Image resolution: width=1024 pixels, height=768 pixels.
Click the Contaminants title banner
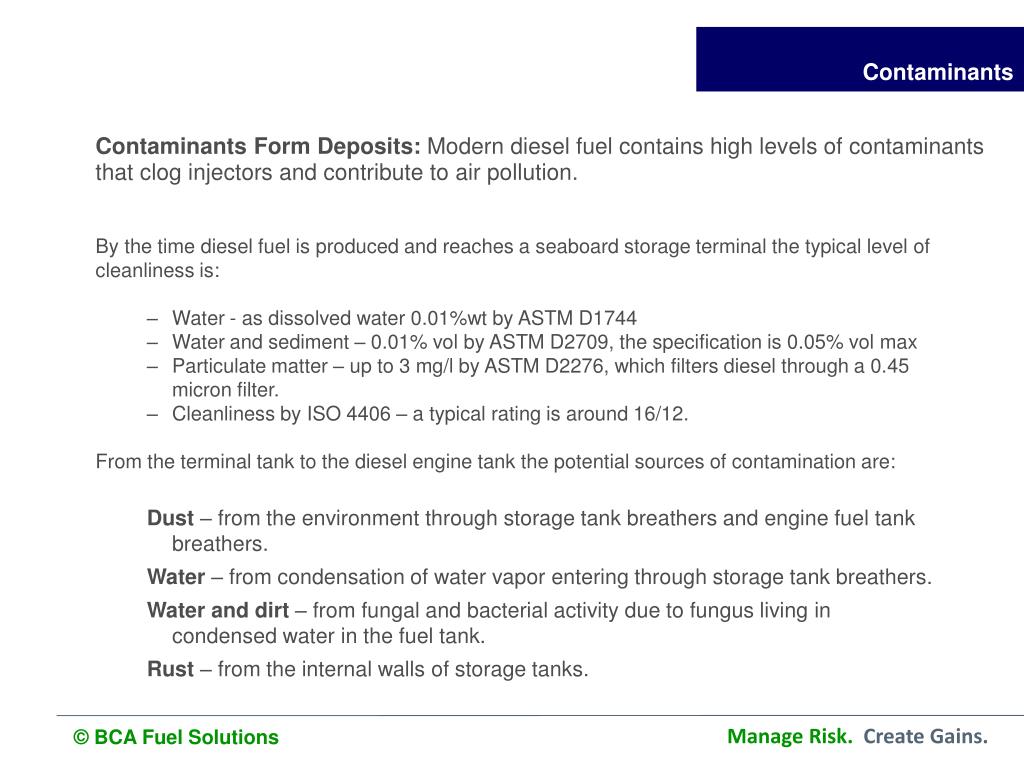(x=859, y=59)
